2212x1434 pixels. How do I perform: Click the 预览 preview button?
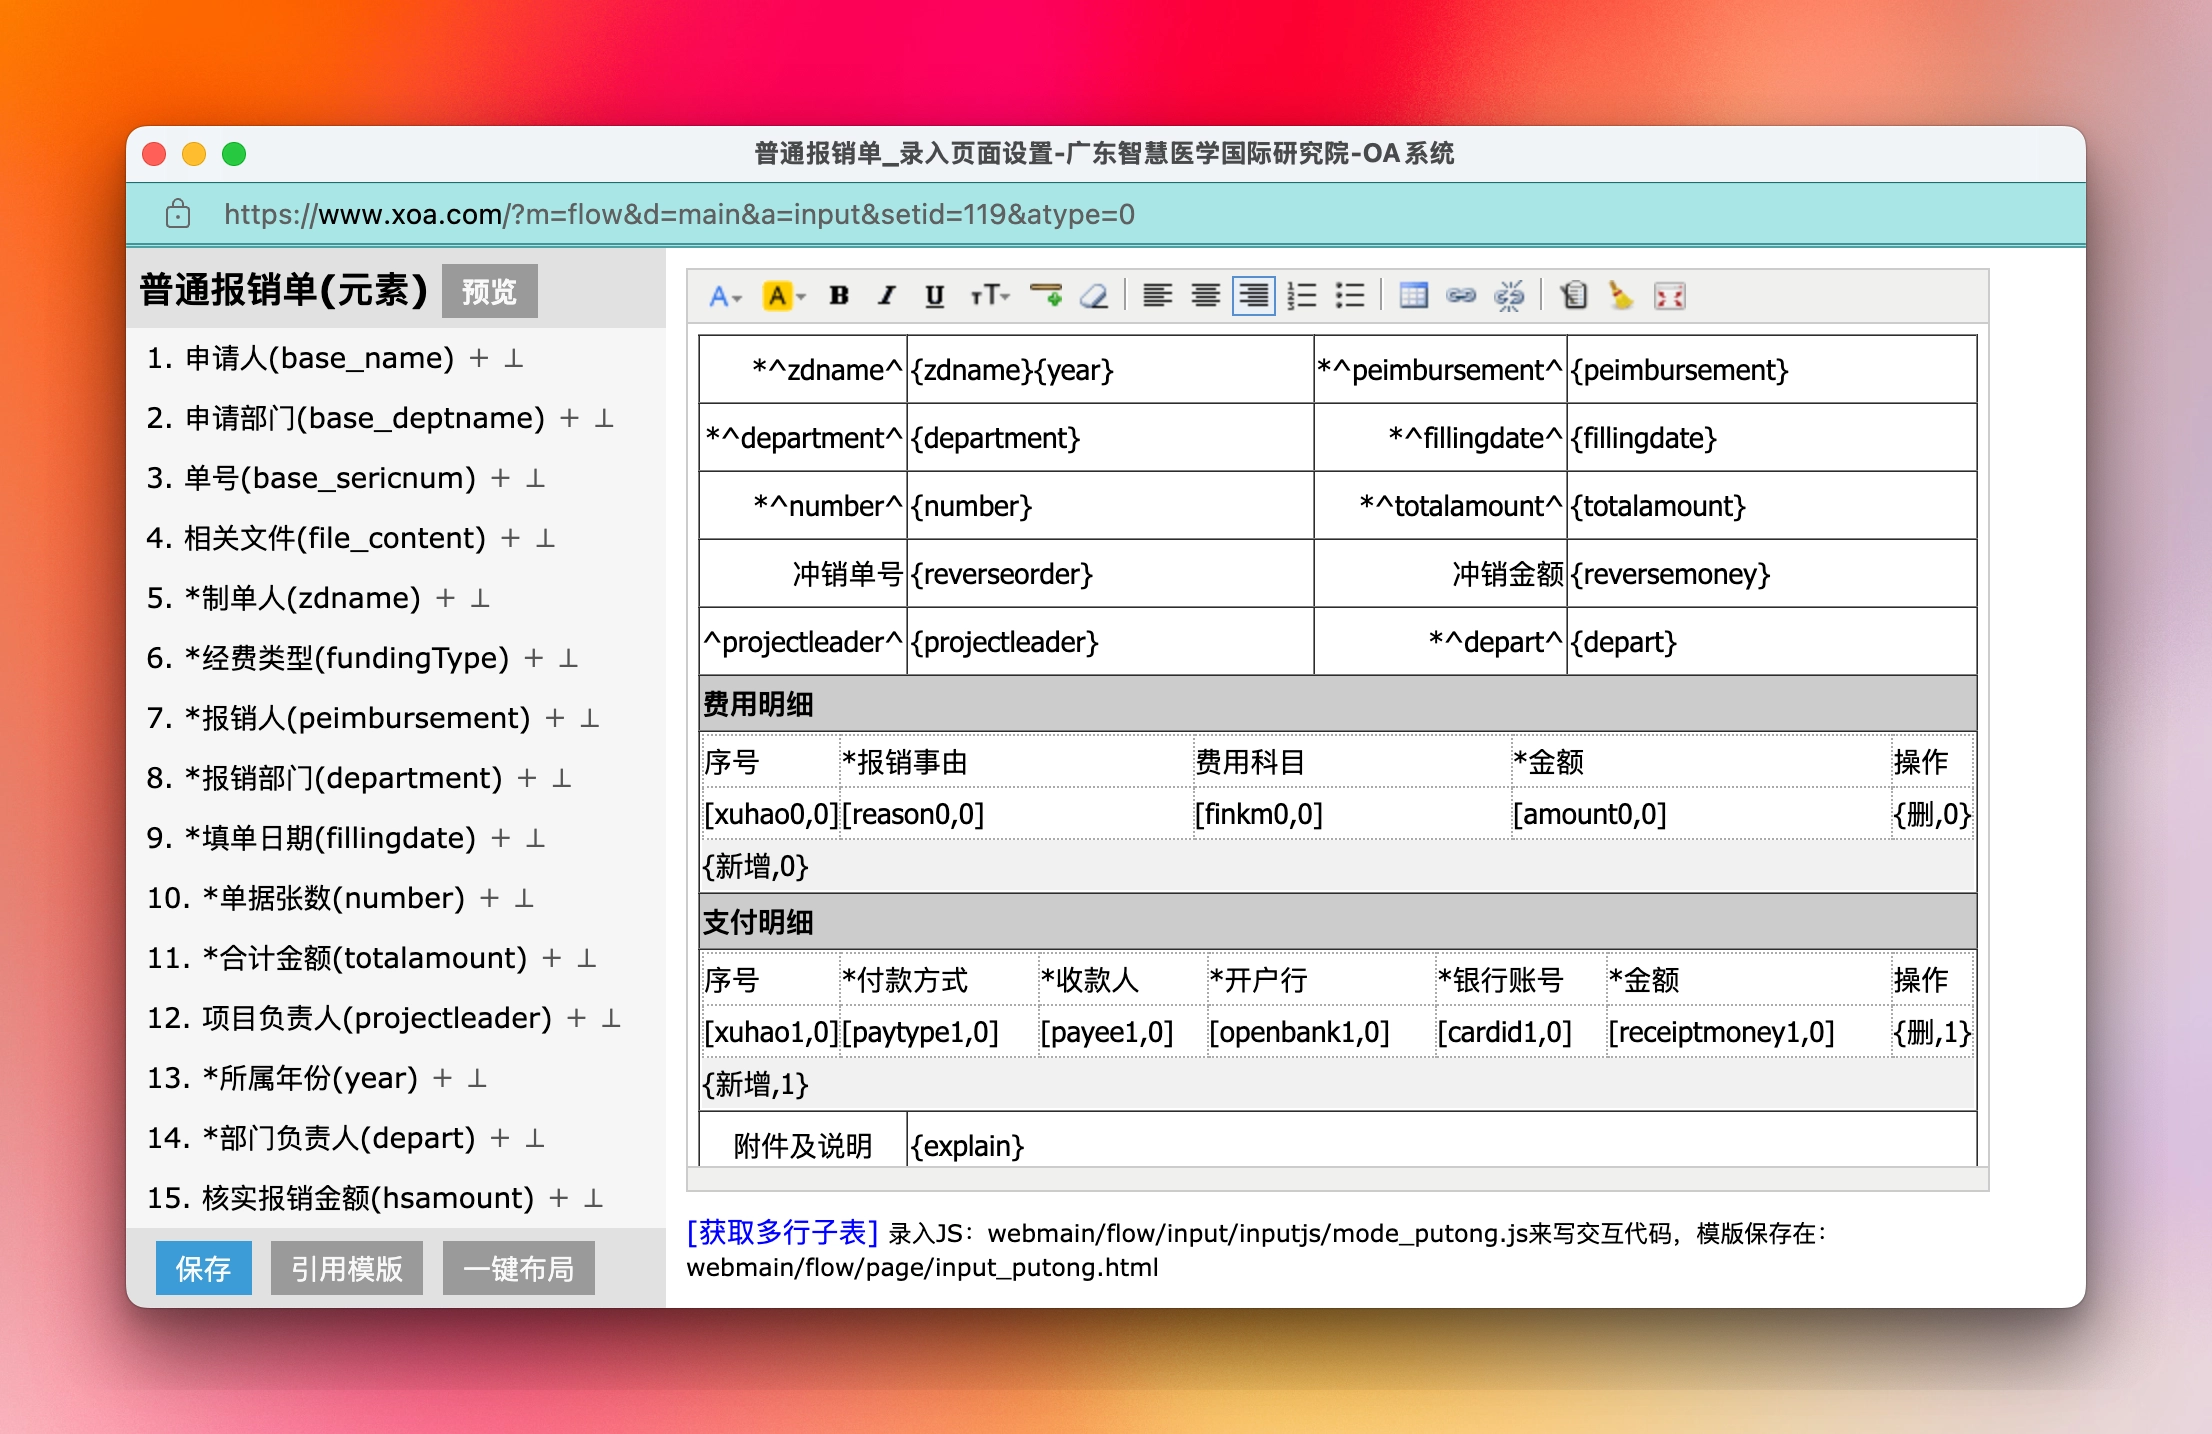pyautogui.click(x=490, y=291)
